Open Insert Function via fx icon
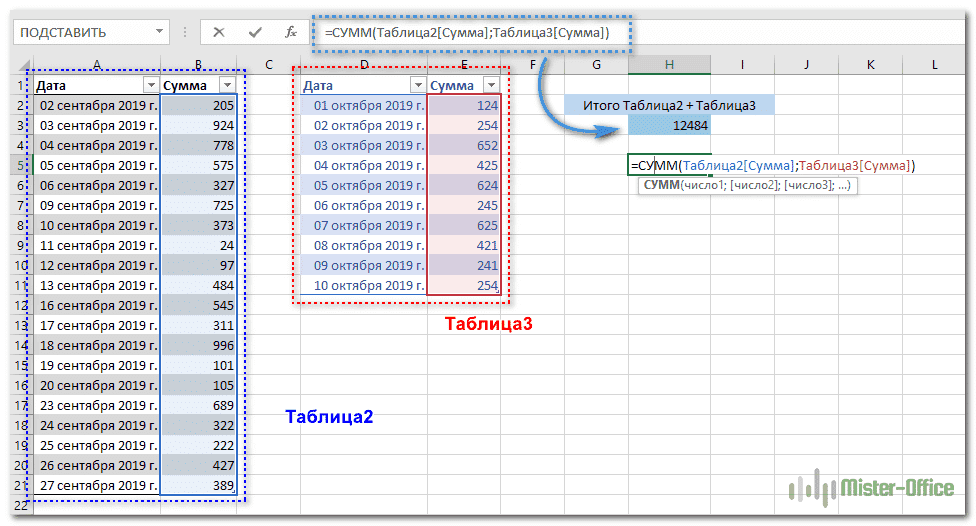Screen dimensions: 976x526 [x=291, y=32]
